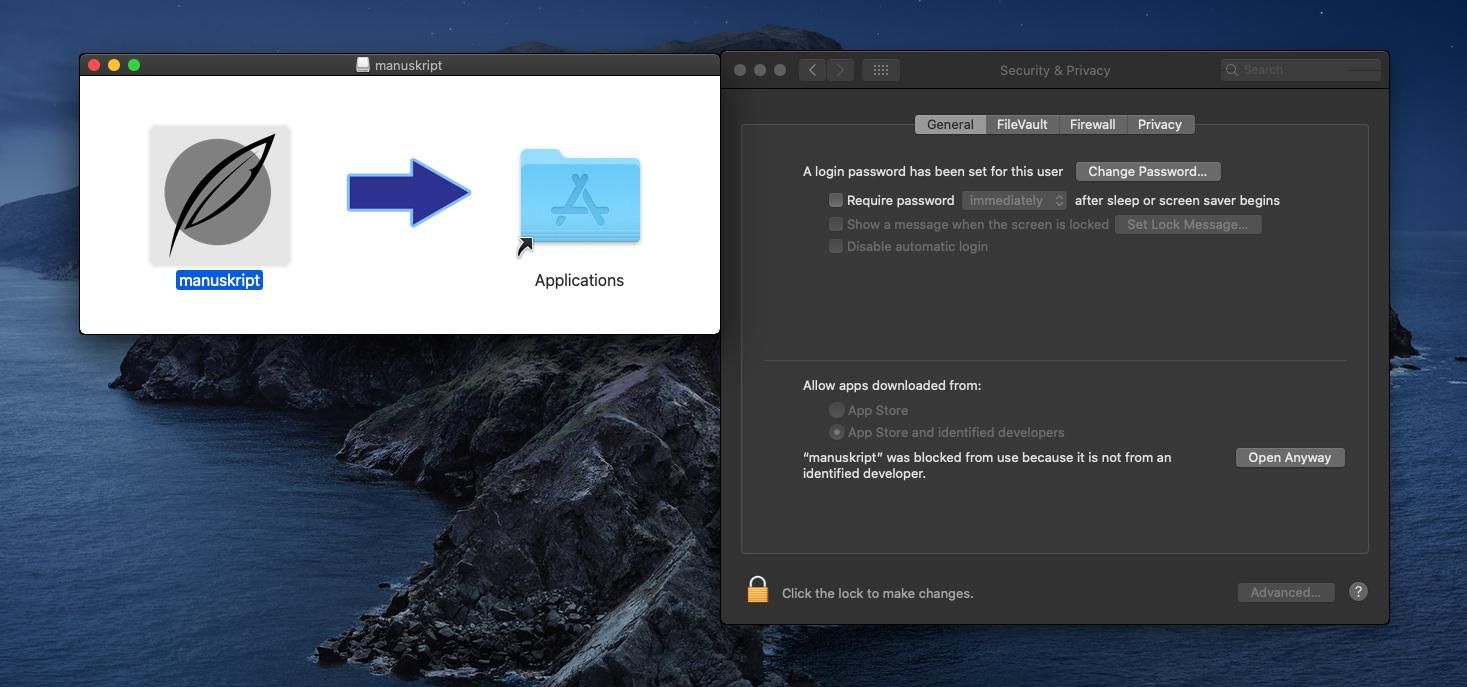Select the App Store radio button
1467x687 pixels.
[x=837, y=410]
